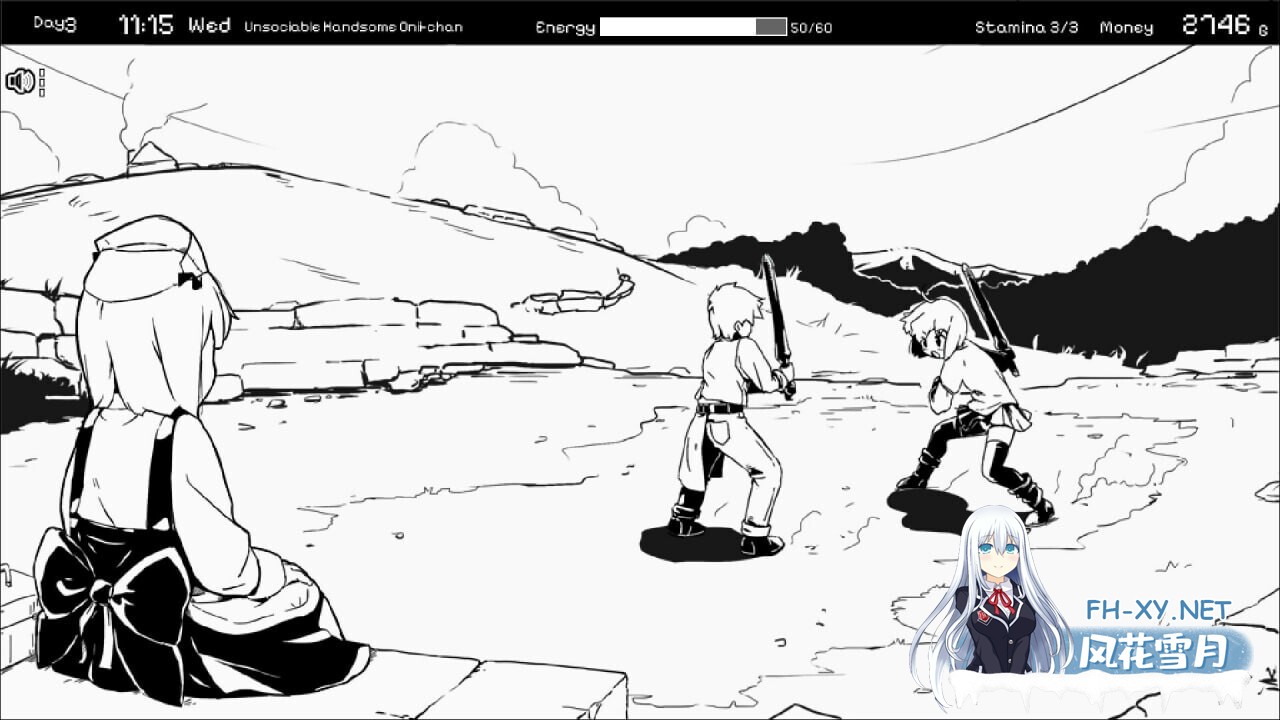Click the Day3 indicator
Image resolution: width=1280 pixels, height=720 pixels.
point(54,24)
